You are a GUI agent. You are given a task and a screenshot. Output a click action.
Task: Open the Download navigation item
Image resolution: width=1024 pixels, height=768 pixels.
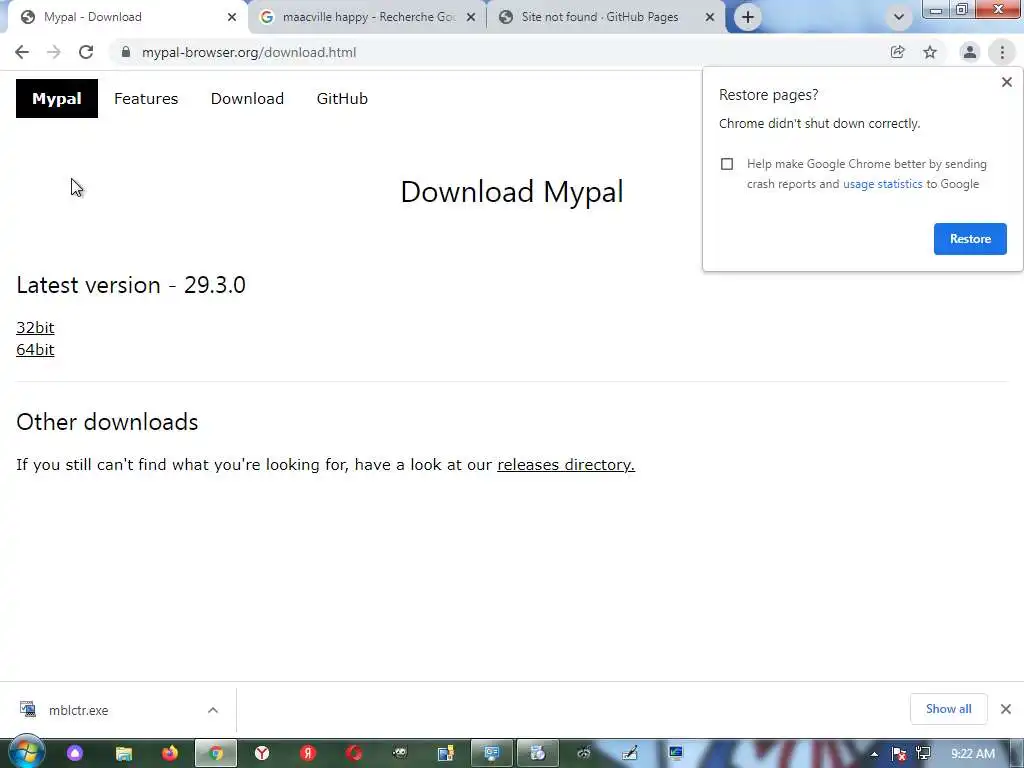click(x=248, y=99)
